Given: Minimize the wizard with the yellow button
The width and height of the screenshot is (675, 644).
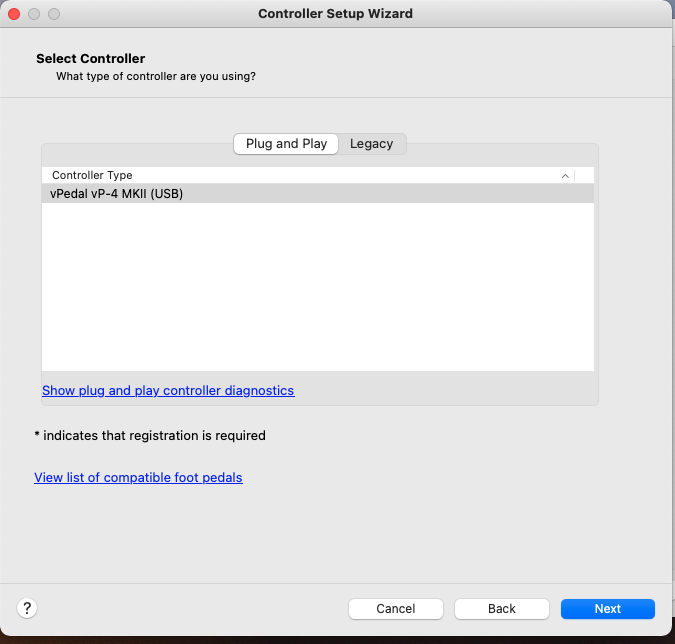Looking at the screenshot, I should tap(34, 14).
